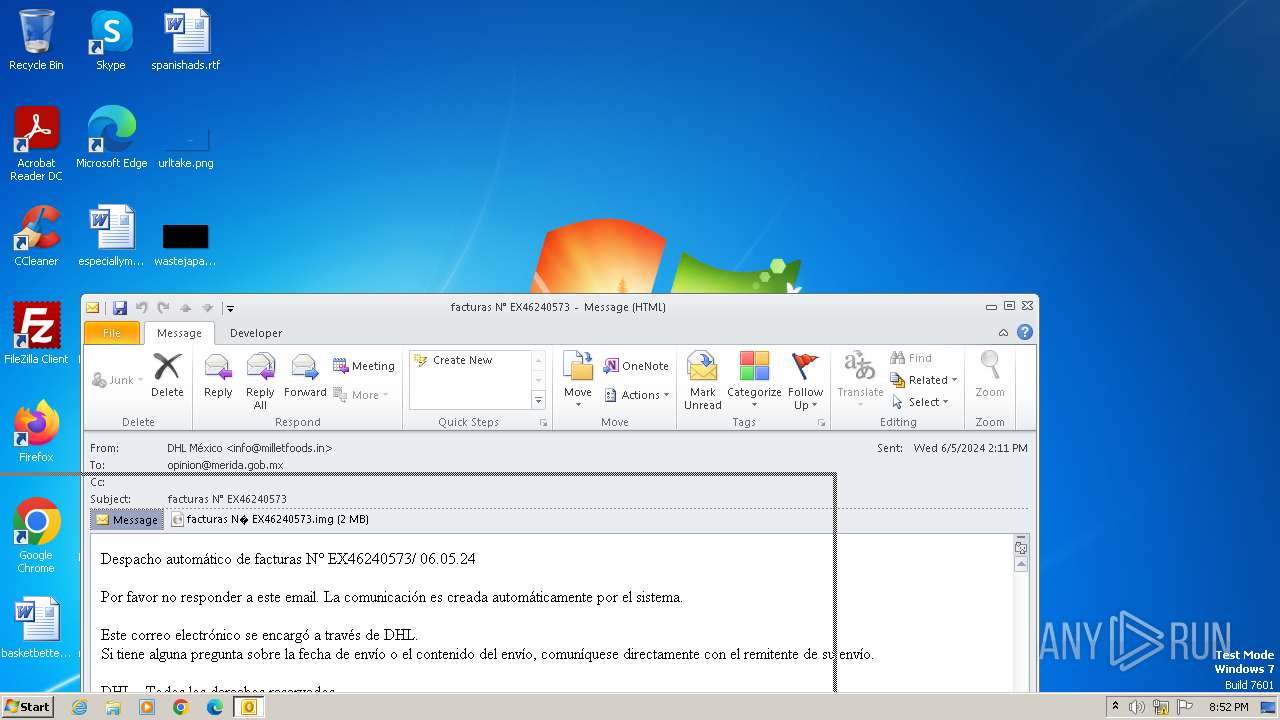
Task: Open Outlook Help question mark icon
Action: pyautogui.click(x=1024, y=332)
